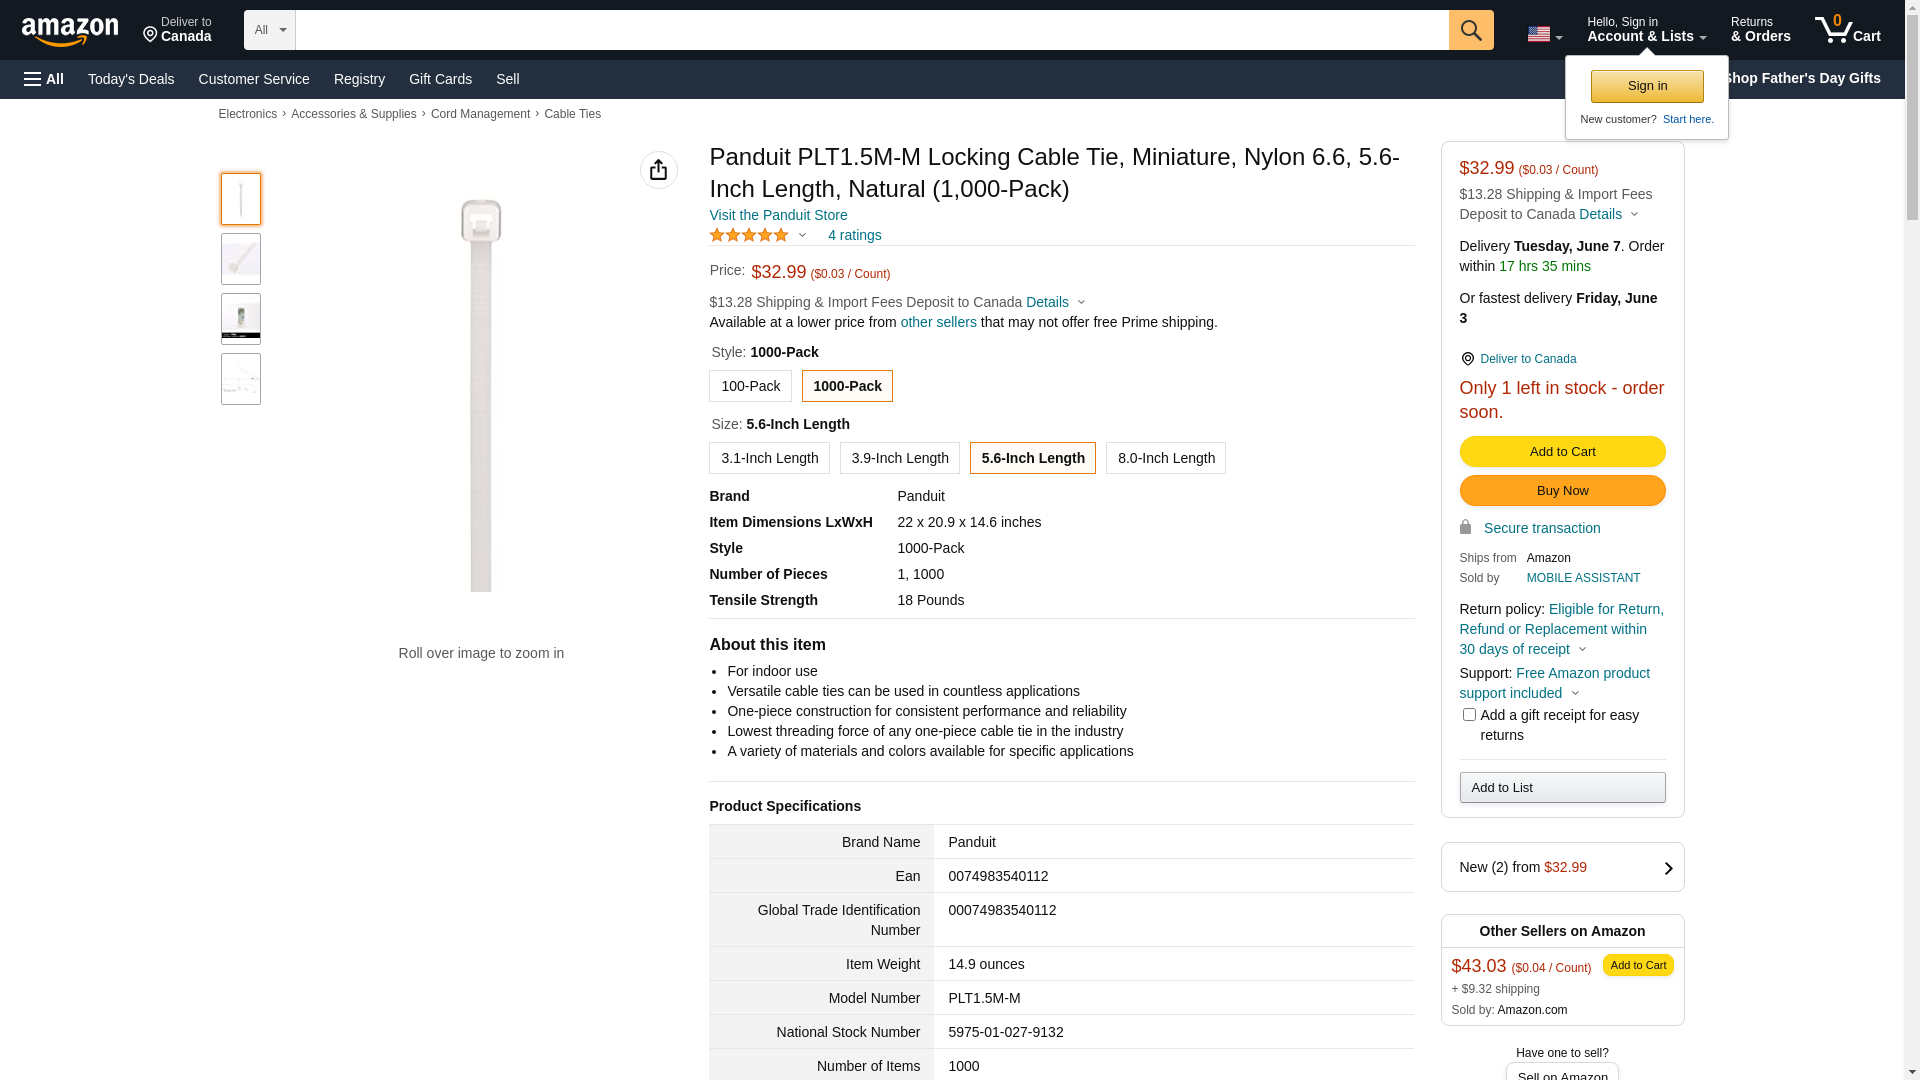Visit the Panduit Store link
Viewport: 1920px width, 1080px height.
click(x=778, y=215)
